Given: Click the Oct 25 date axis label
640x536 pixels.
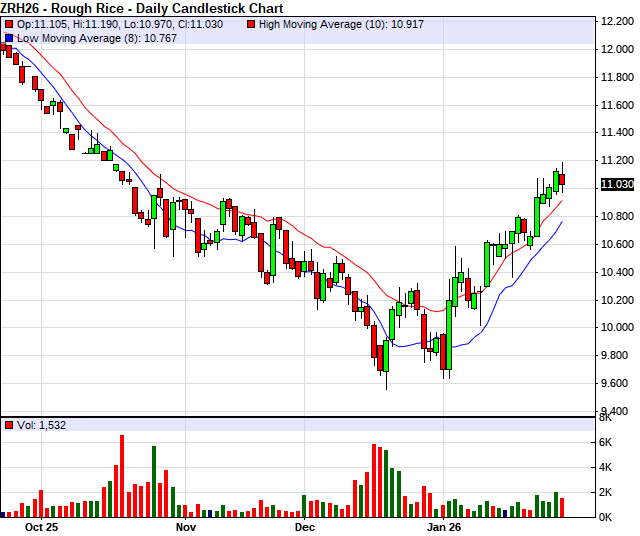Looking at the screenshot, I should (x=44, y=525).
